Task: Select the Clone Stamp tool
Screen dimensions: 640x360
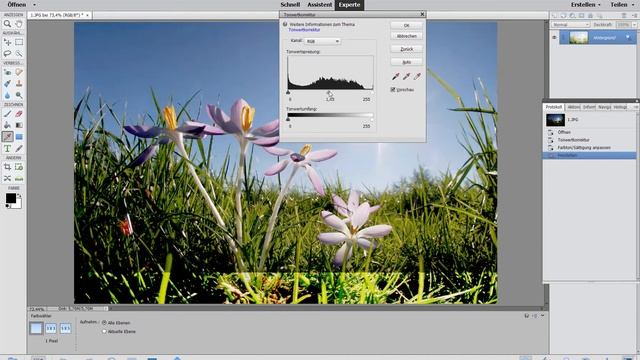Action: click(19, 84)
